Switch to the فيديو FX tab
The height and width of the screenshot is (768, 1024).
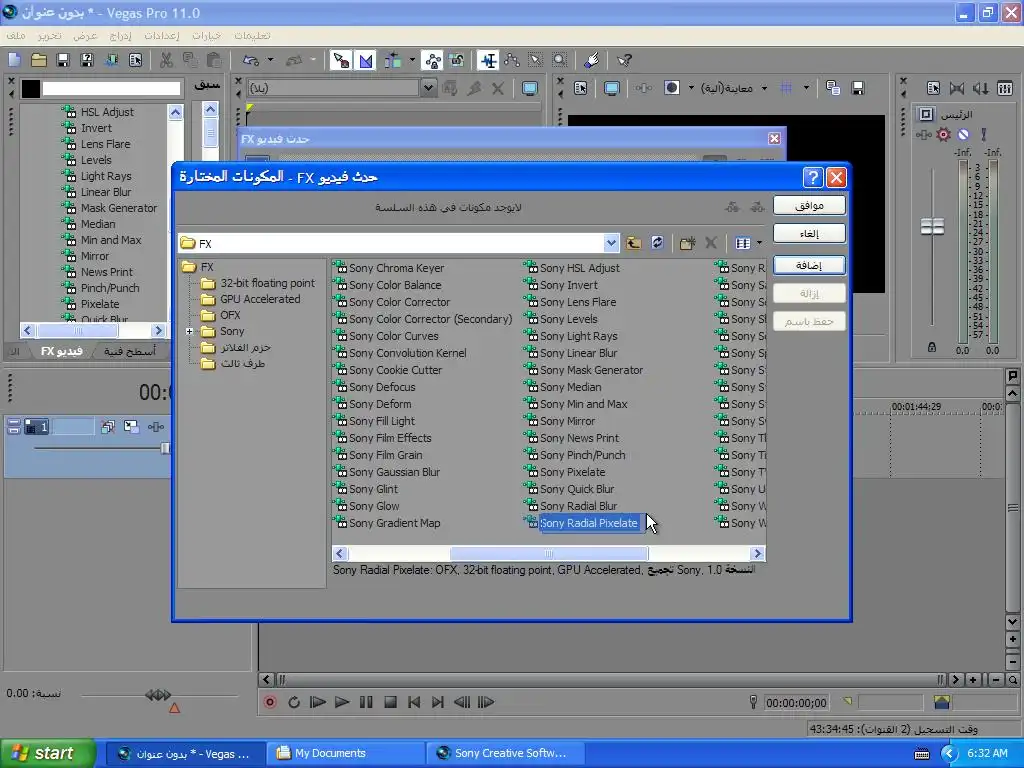pos(61,351)
